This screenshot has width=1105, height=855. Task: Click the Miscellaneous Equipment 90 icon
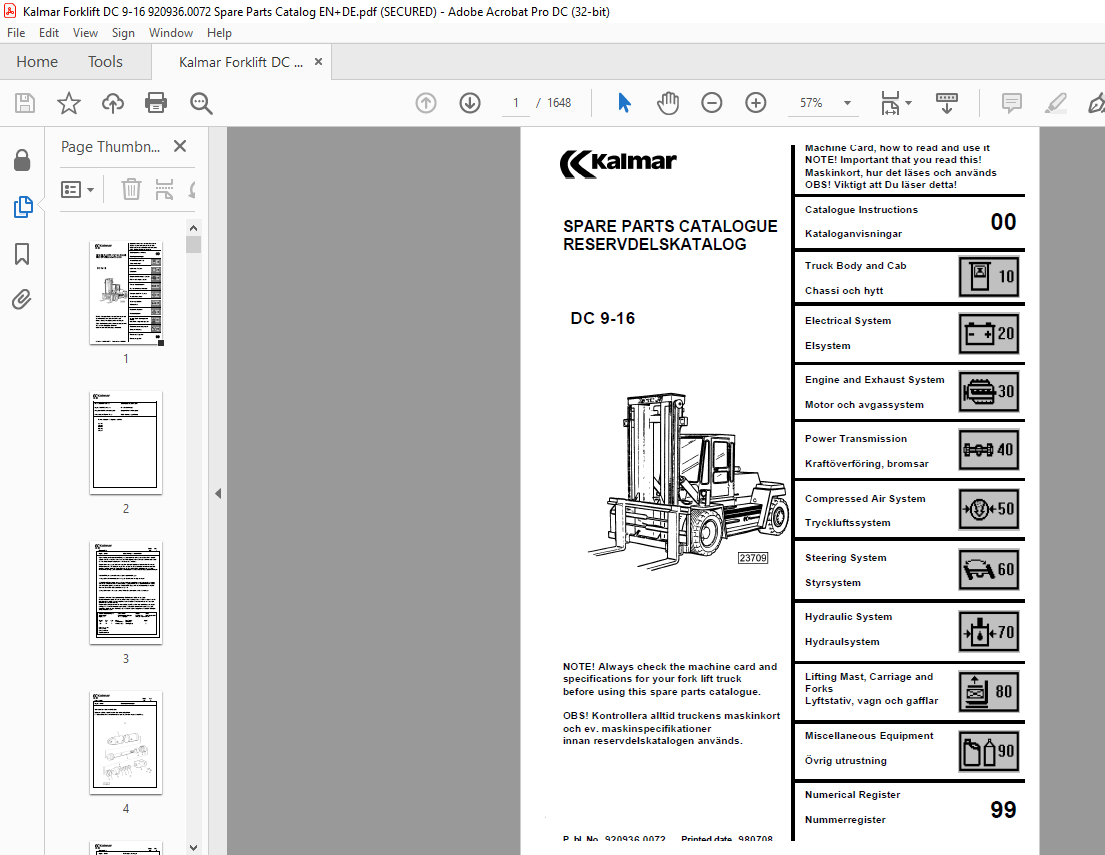pos(989,751)
